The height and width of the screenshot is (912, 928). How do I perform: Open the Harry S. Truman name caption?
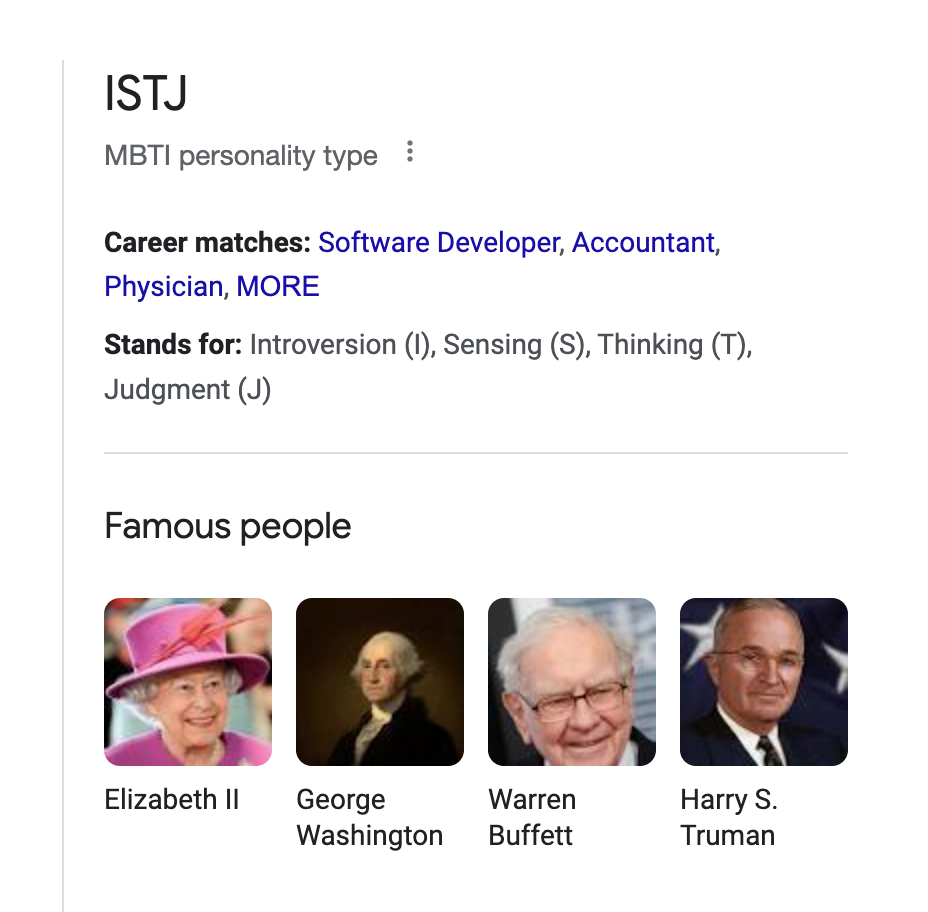pyautogui.click(x=729, y=818)
